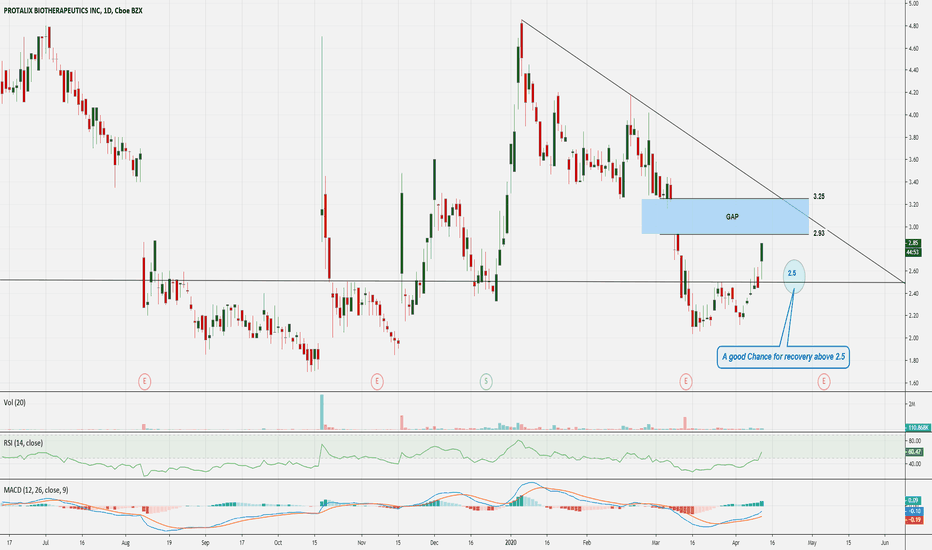Select the blue GAP rectangle
Image resolution: width=932 pixels, height=550 pixels.
point(725,216)
